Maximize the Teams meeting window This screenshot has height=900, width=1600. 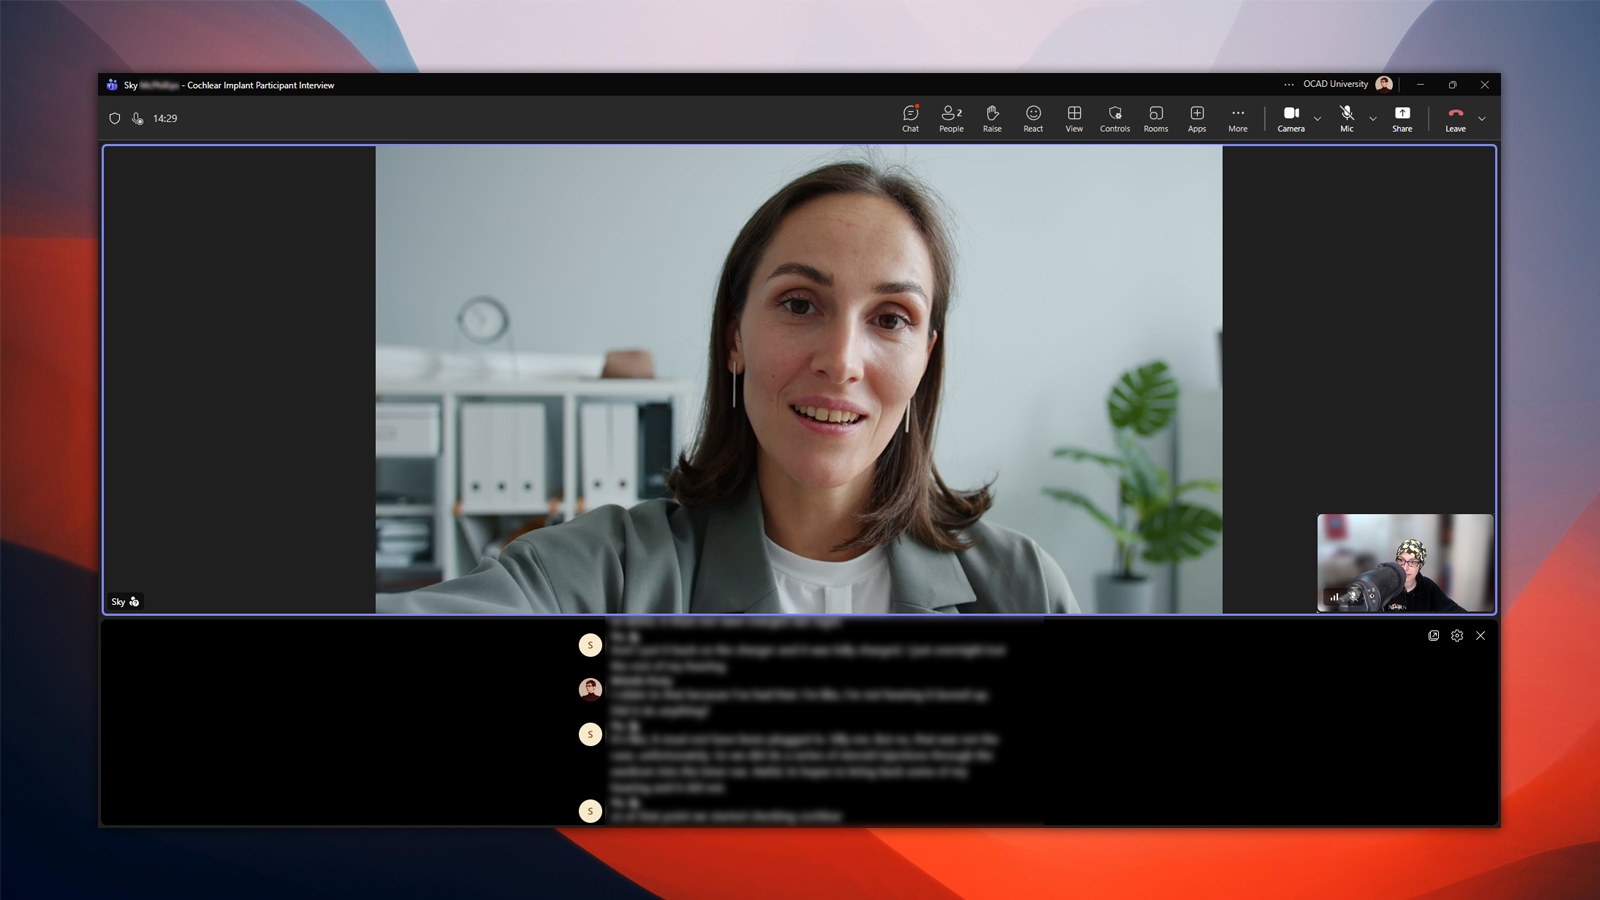tap(1452, 84)
